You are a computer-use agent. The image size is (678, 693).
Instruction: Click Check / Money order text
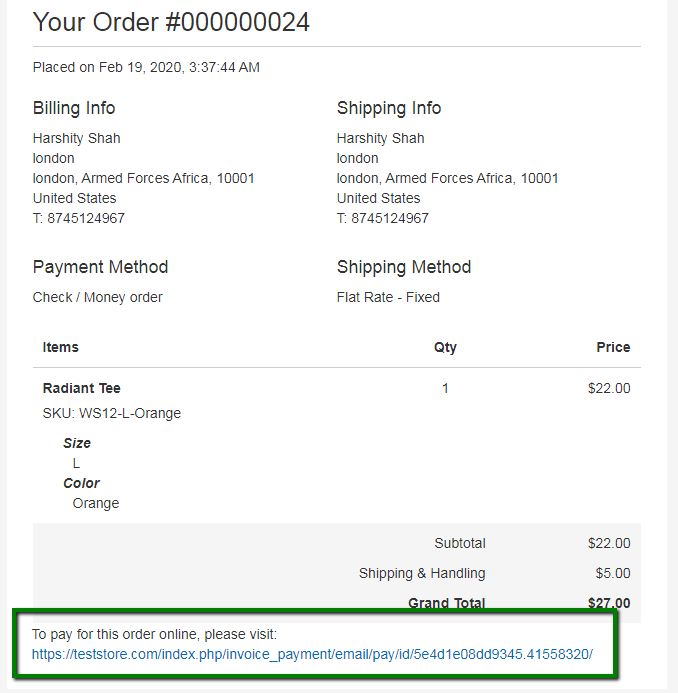click(x=98, y=297)
